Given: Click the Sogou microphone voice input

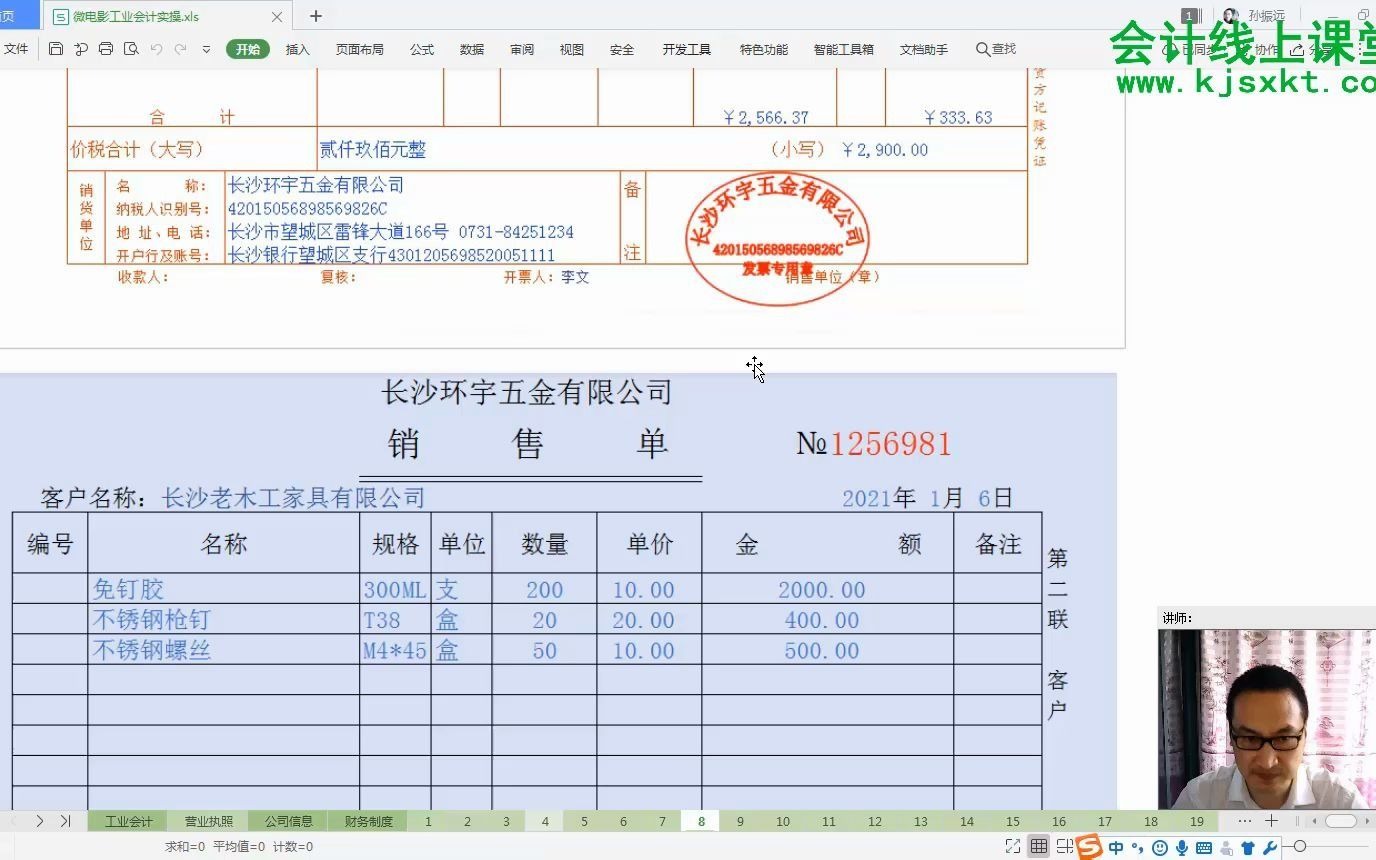Looking at the screenshot, I should [1182, 848].
